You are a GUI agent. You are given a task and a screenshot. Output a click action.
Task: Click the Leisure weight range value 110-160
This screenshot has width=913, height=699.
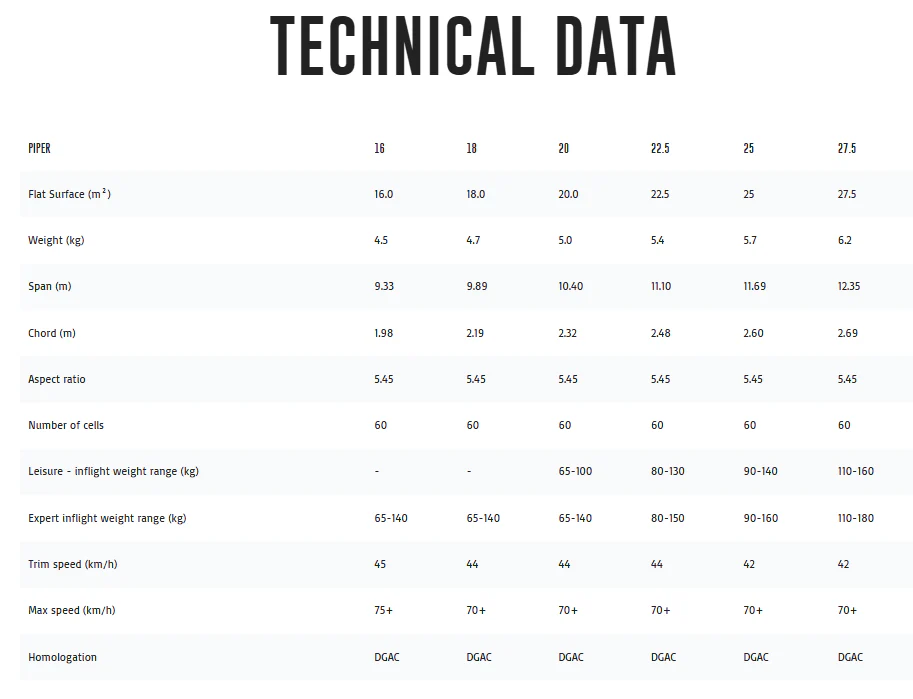pos(856,471)
